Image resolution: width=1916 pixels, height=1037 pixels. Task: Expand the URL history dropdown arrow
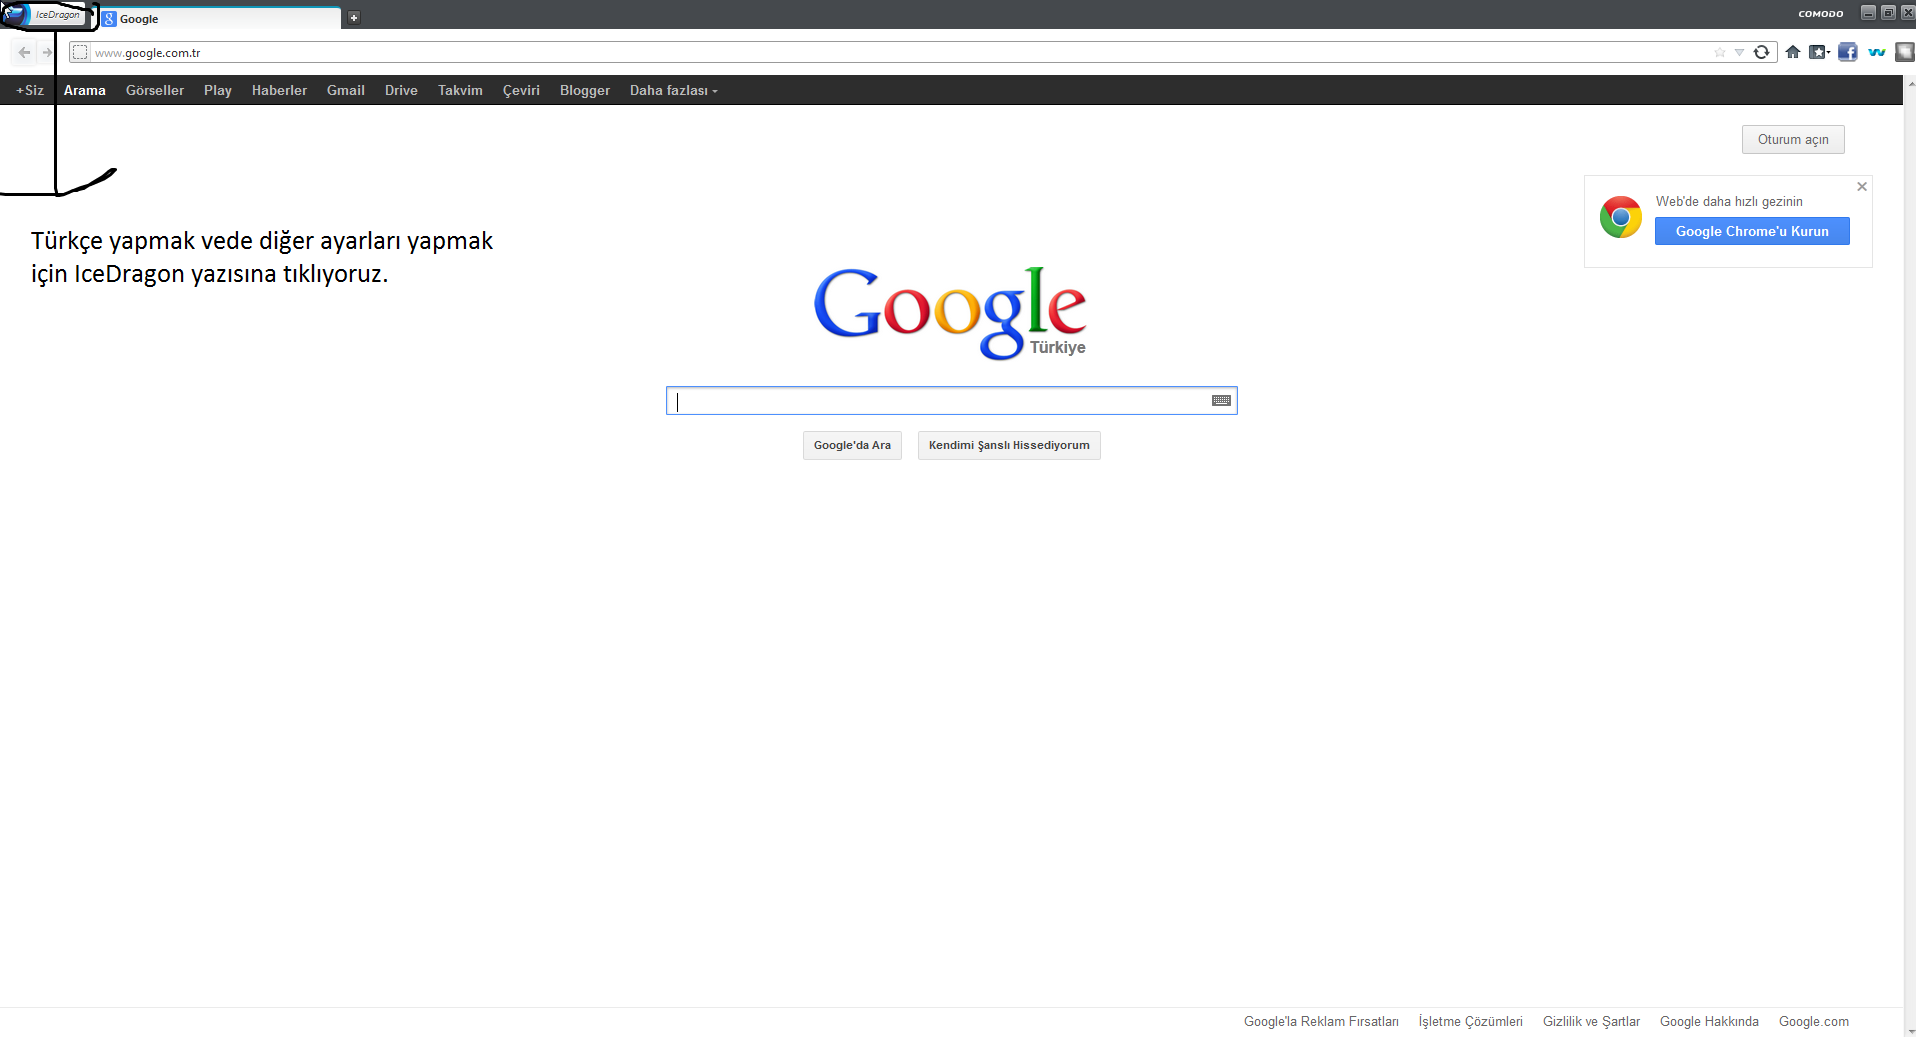[x=1739, y=53]
